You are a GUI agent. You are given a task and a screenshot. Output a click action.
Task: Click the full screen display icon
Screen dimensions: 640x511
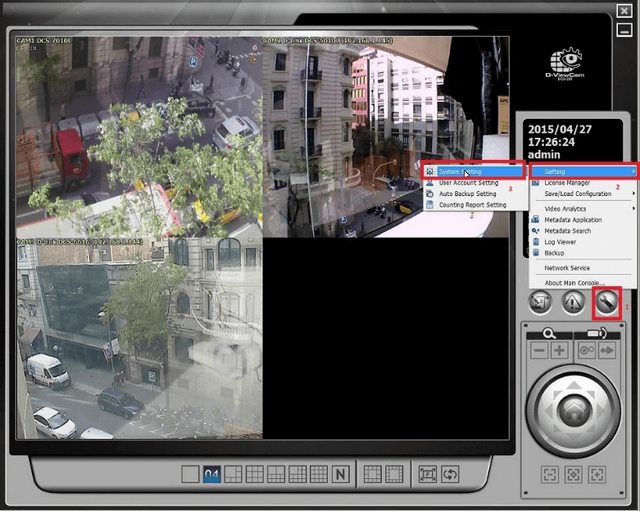coord(427,474)
